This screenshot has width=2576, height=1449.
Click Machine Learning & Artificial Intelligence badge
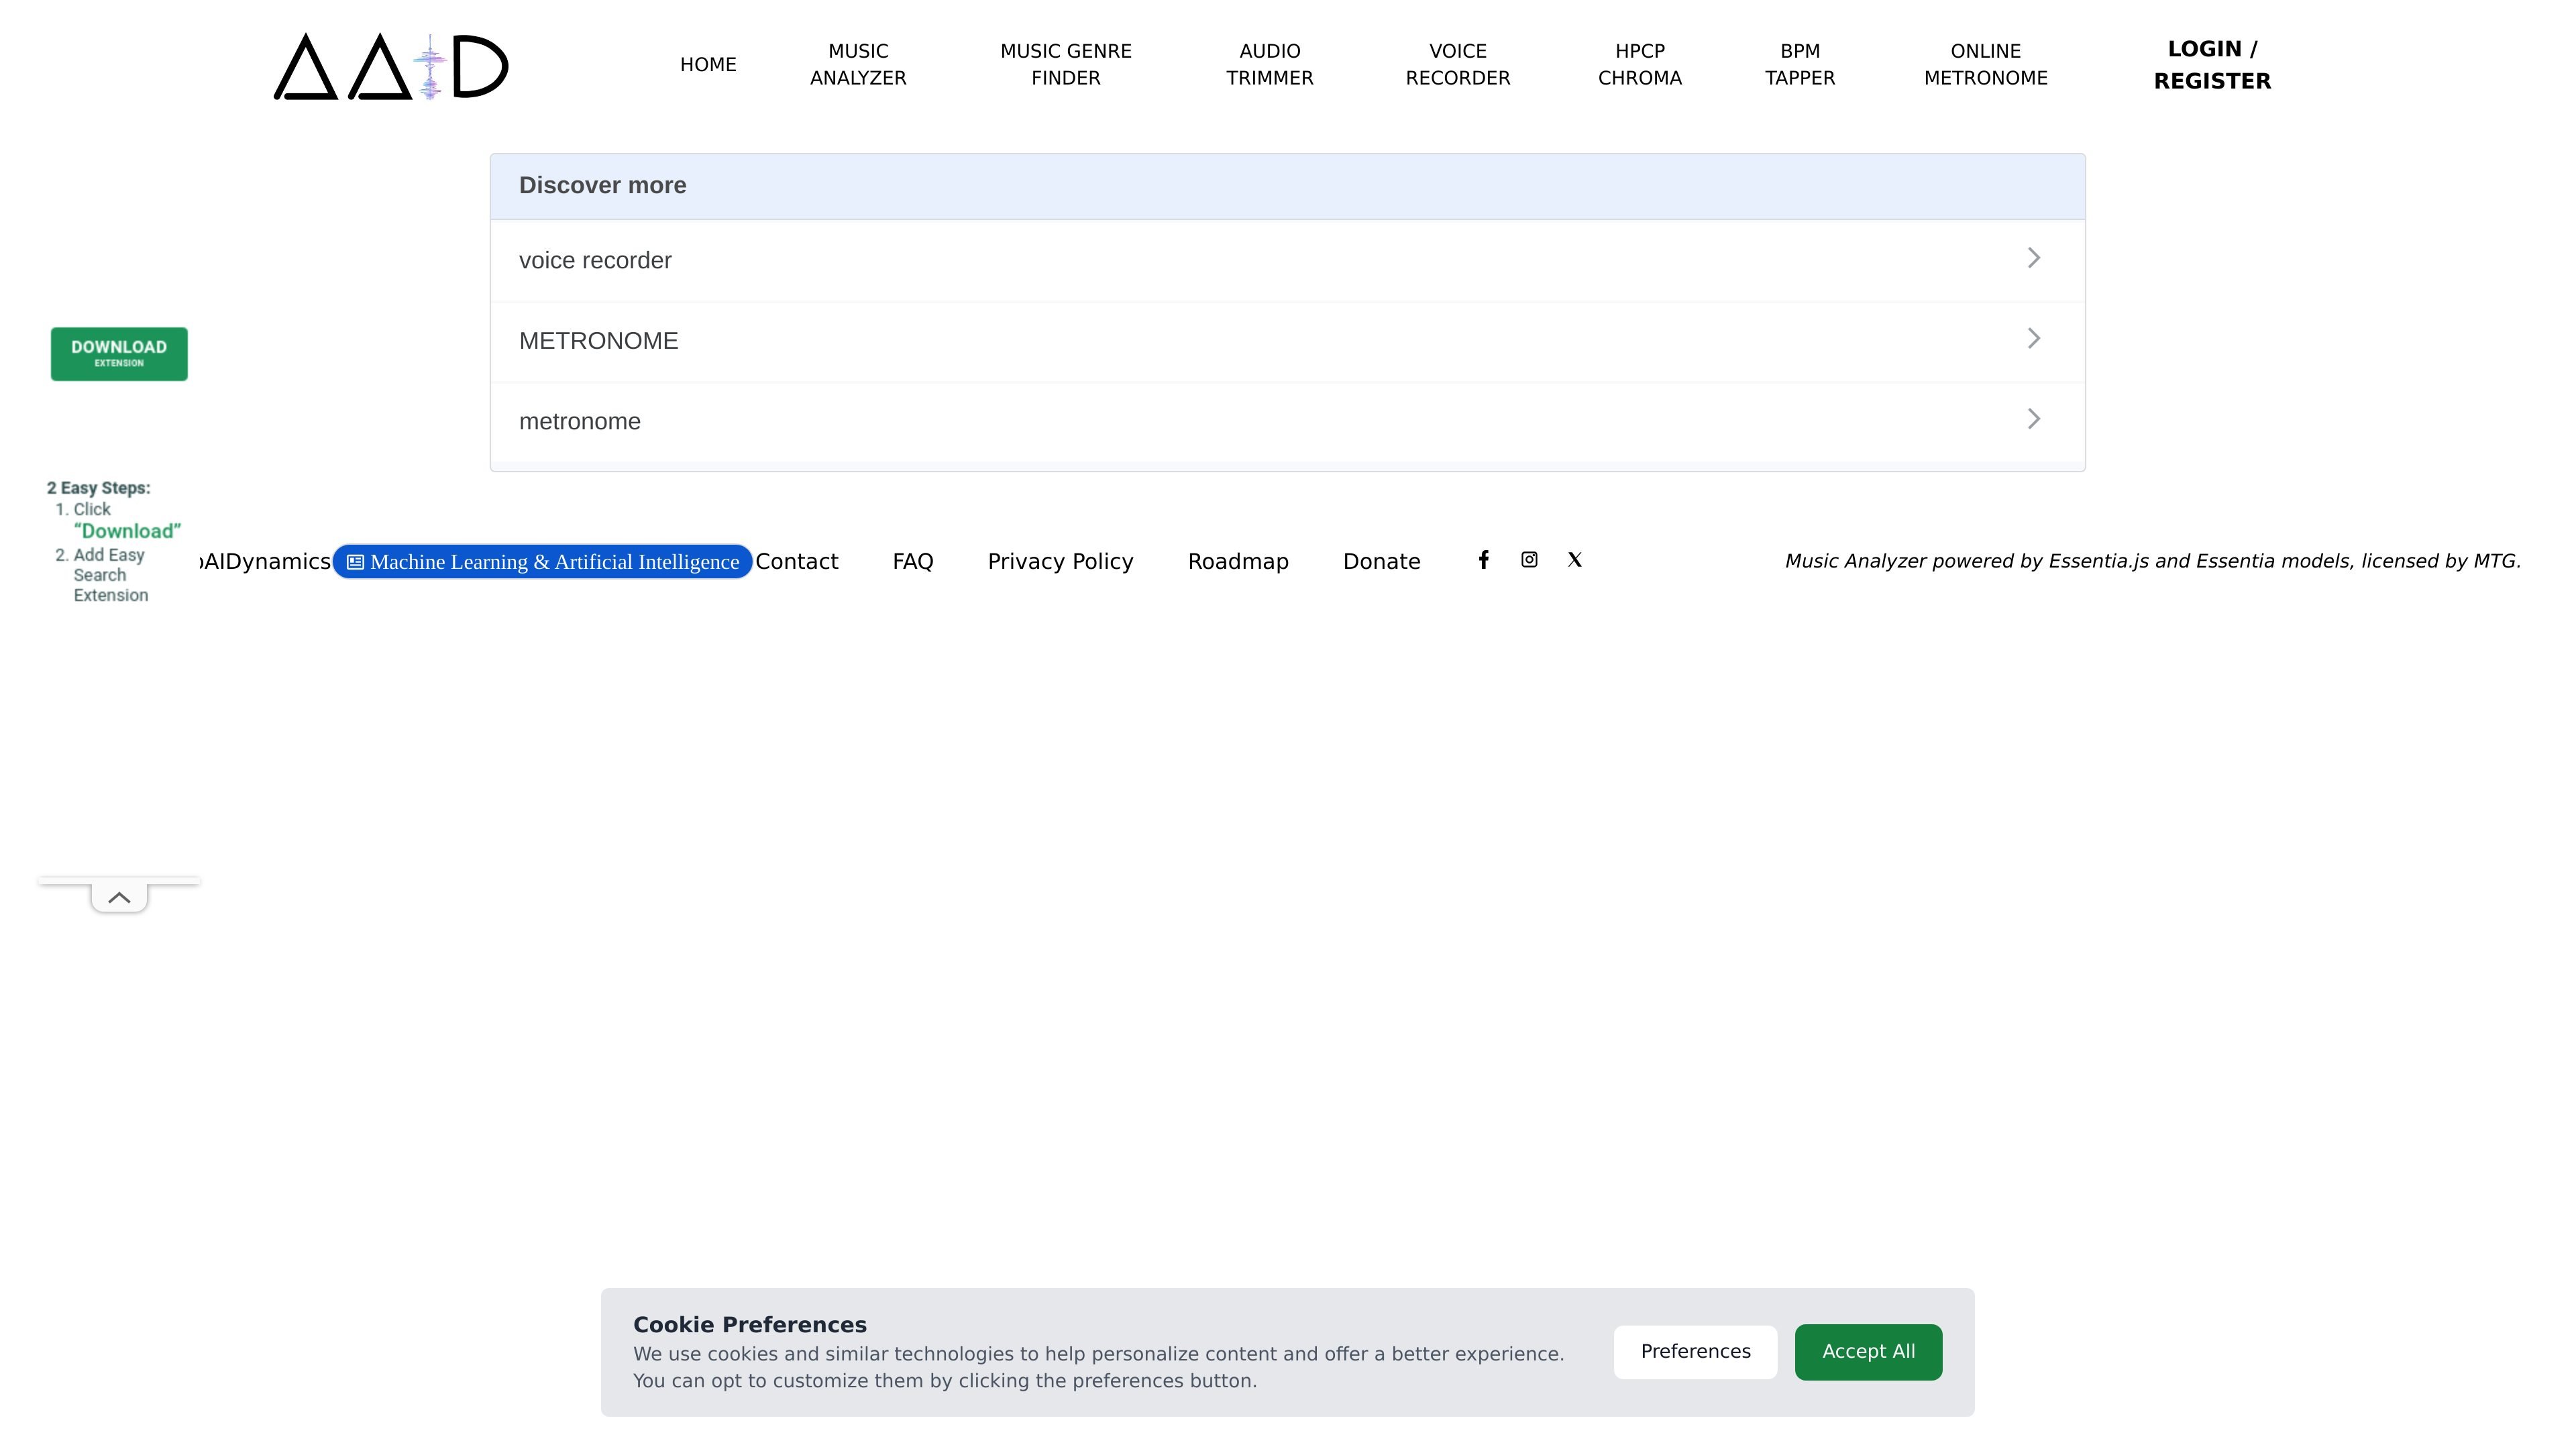pos(542,562)
